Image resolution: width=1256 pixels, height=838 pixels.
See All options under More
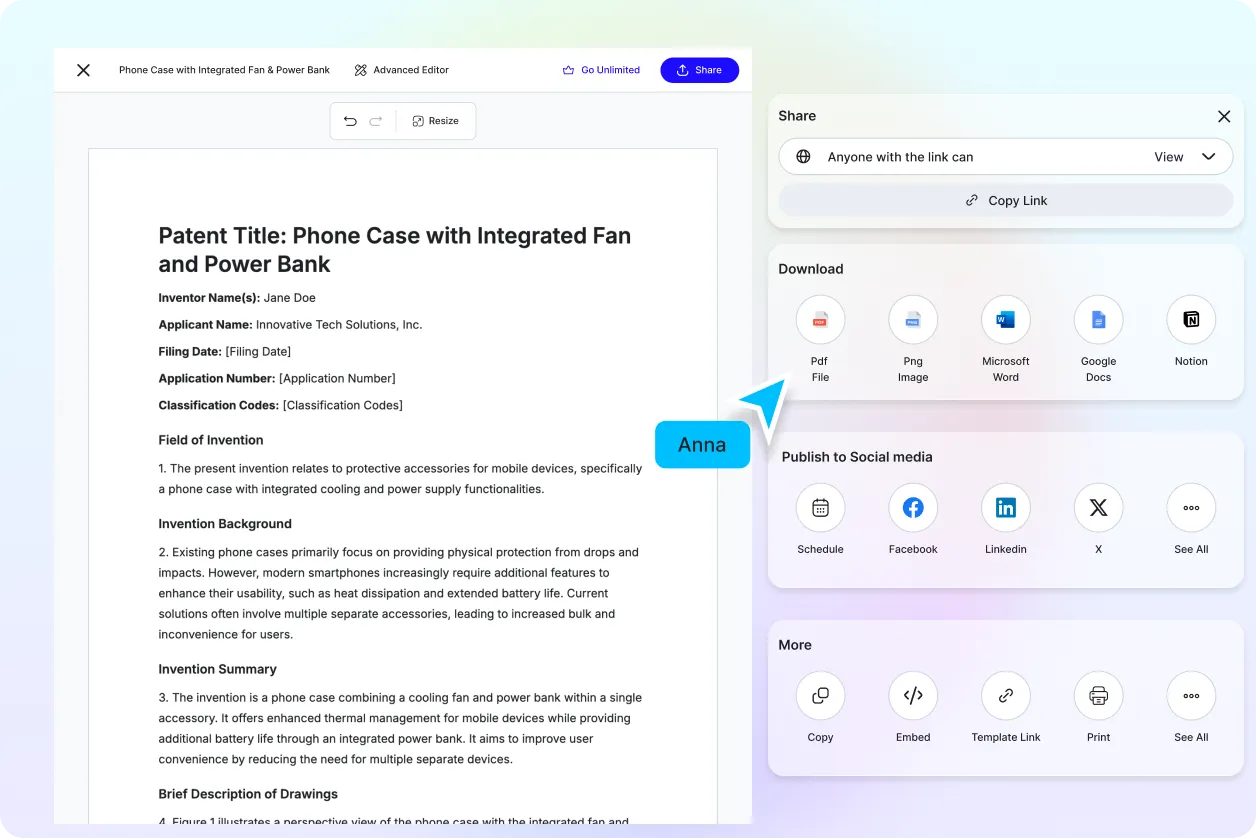point(1191,696)
